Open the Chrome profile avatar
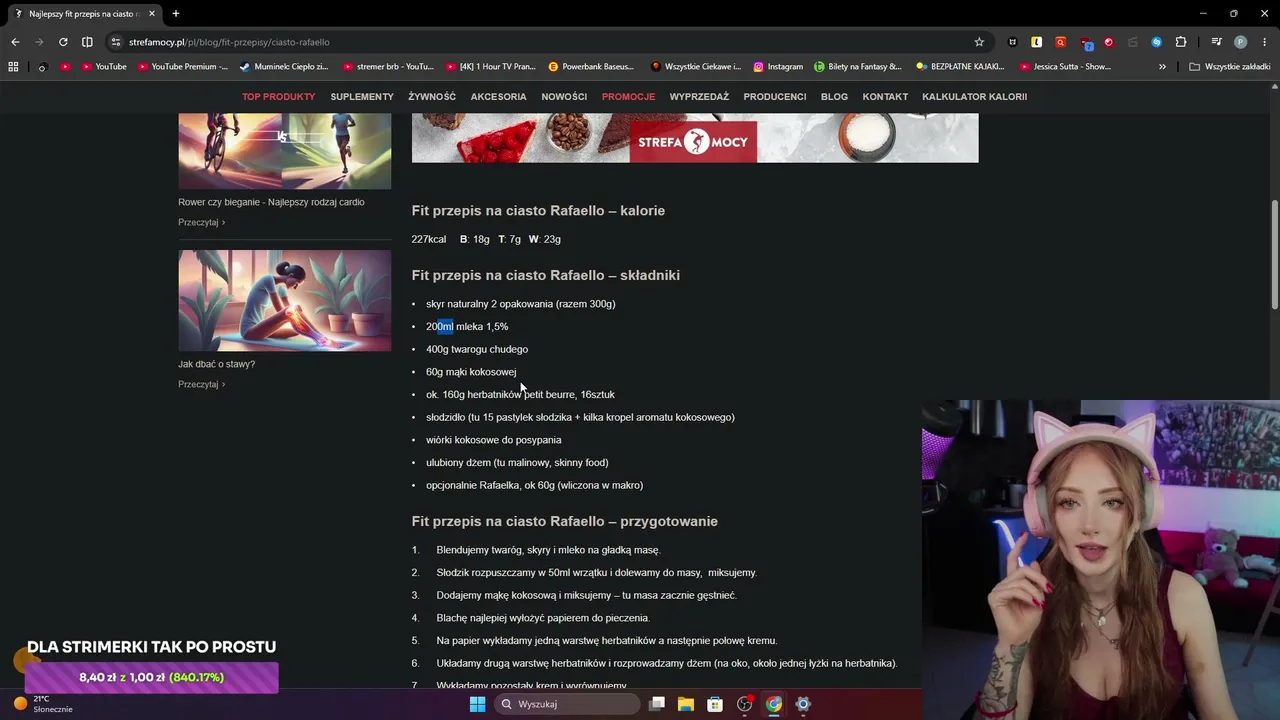Screen dimensions: 1280x720 [x=1241, y=42]
